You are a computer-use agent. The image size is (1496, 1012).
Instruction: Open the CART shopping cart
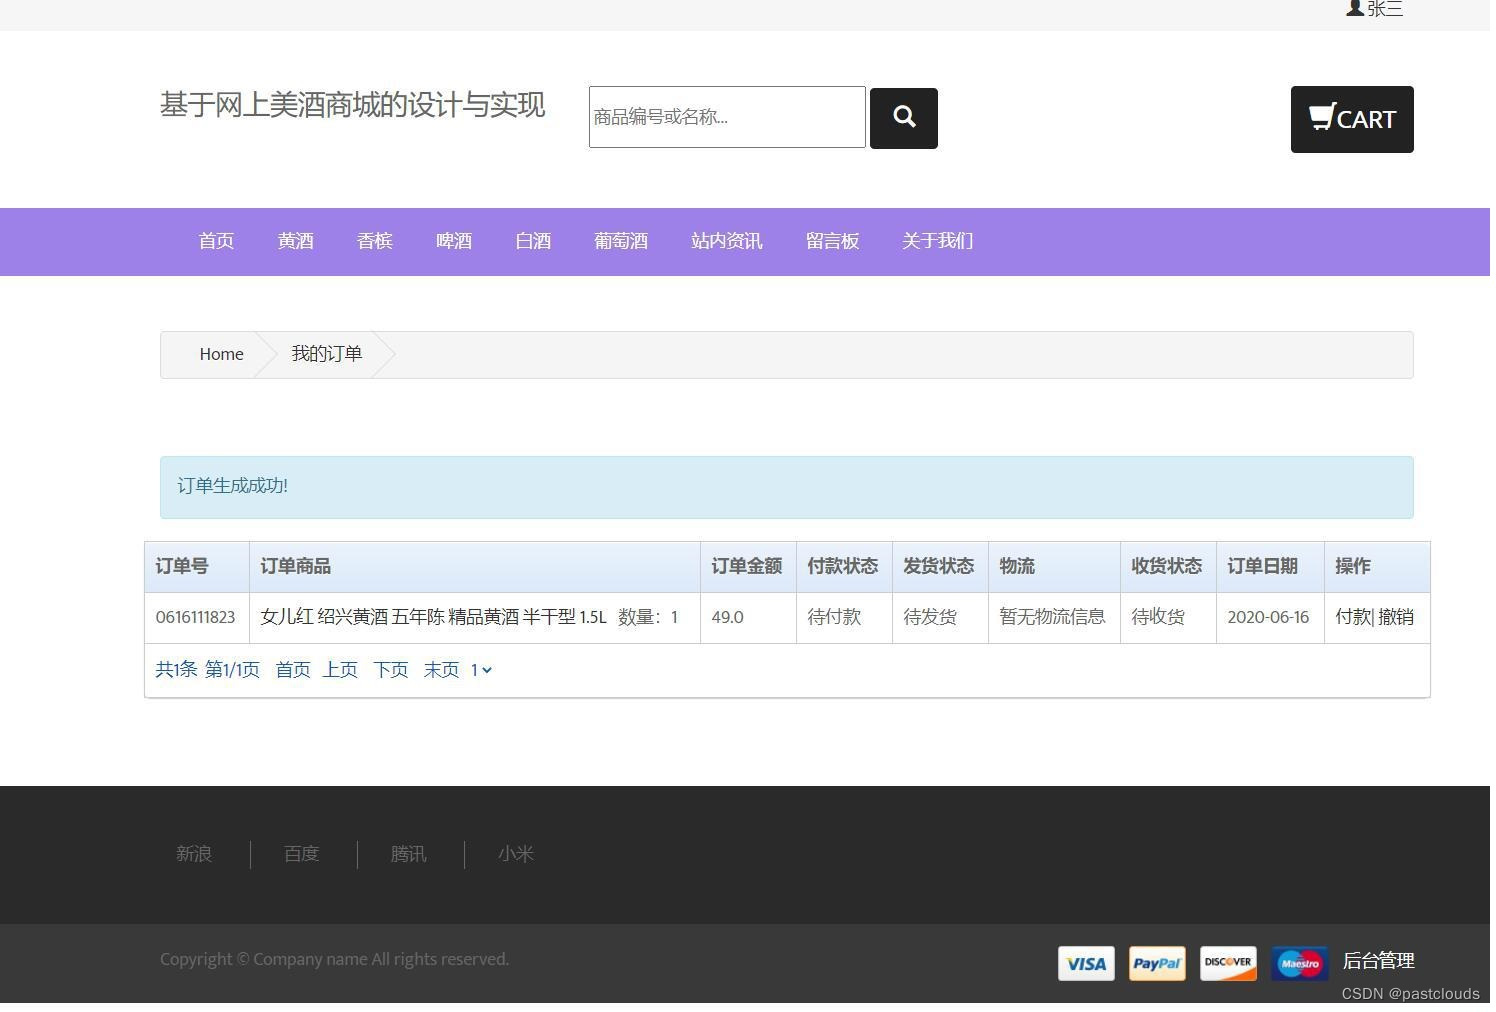tap(1352, 119)
